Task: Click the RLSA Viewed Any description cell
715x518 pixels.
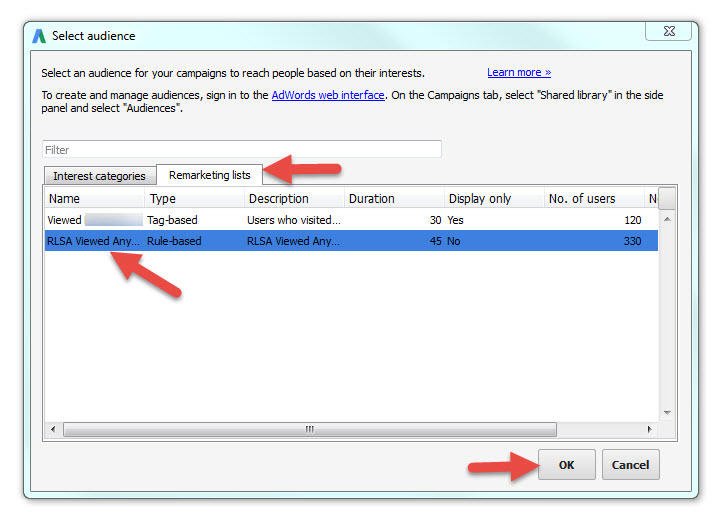Action: (293, 241)
